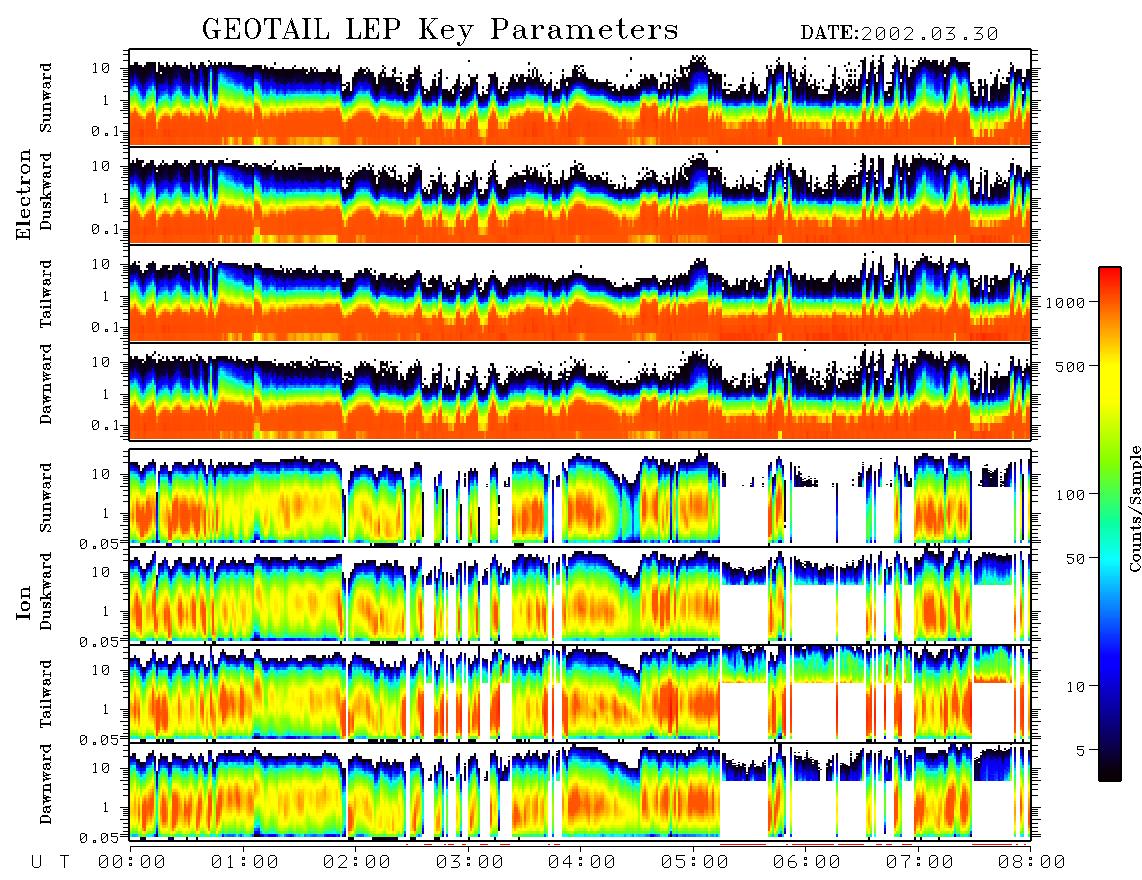The height and width of the screenshot is (880, 1142).
Task: Click the "DATE:2002.03.30" label
Action: (x=899, y=34)
